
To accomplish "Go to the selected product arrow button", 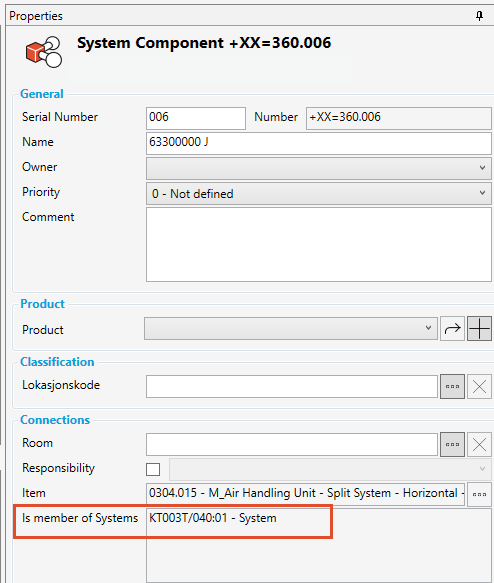I will [x=452, y=328].
